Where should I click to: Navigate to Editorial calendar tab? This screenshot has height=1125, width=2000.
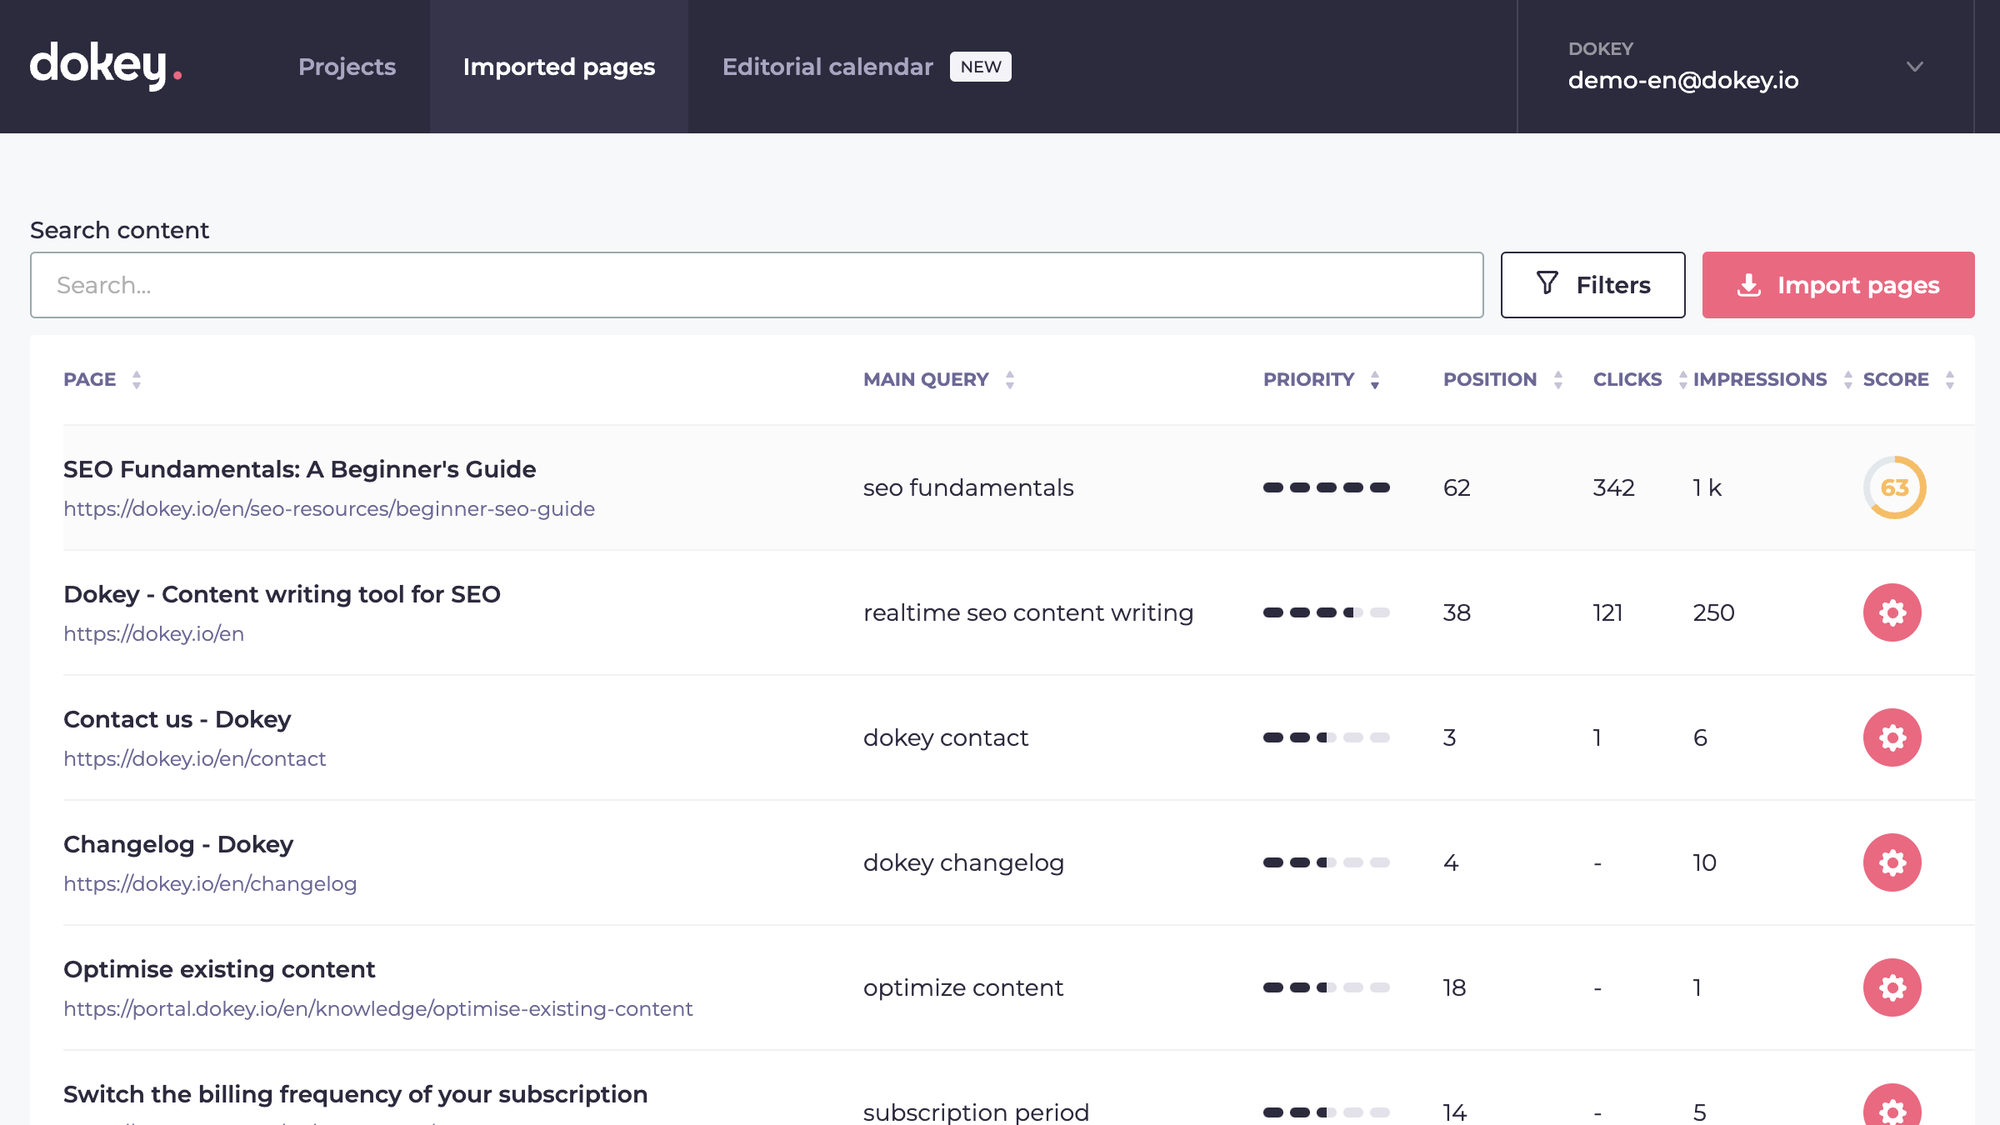[x=826, y=66]
